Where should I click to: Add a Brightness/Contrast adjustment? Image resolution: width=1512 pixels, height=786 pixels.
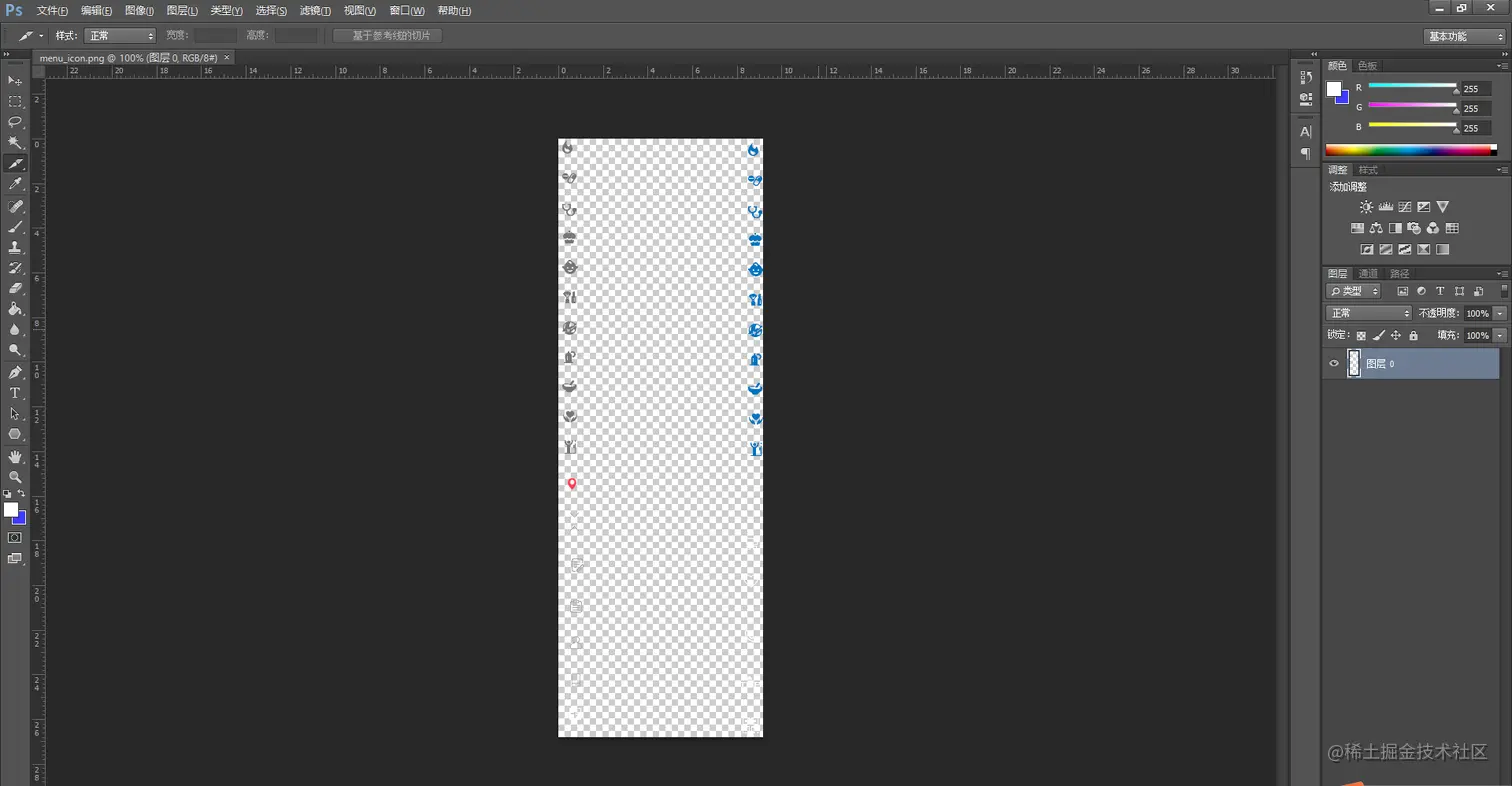[1366, 207]
